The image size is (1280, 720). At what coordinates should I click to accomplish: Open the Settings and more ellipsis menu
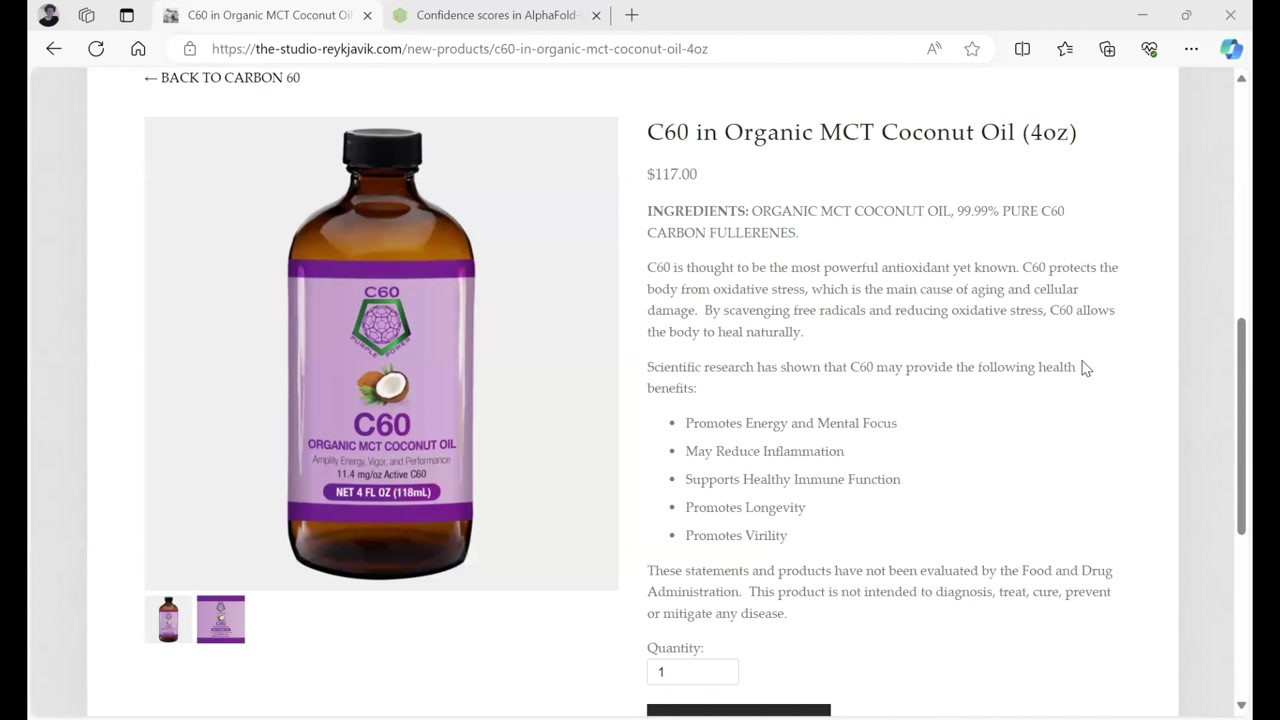coord(1191,48)
